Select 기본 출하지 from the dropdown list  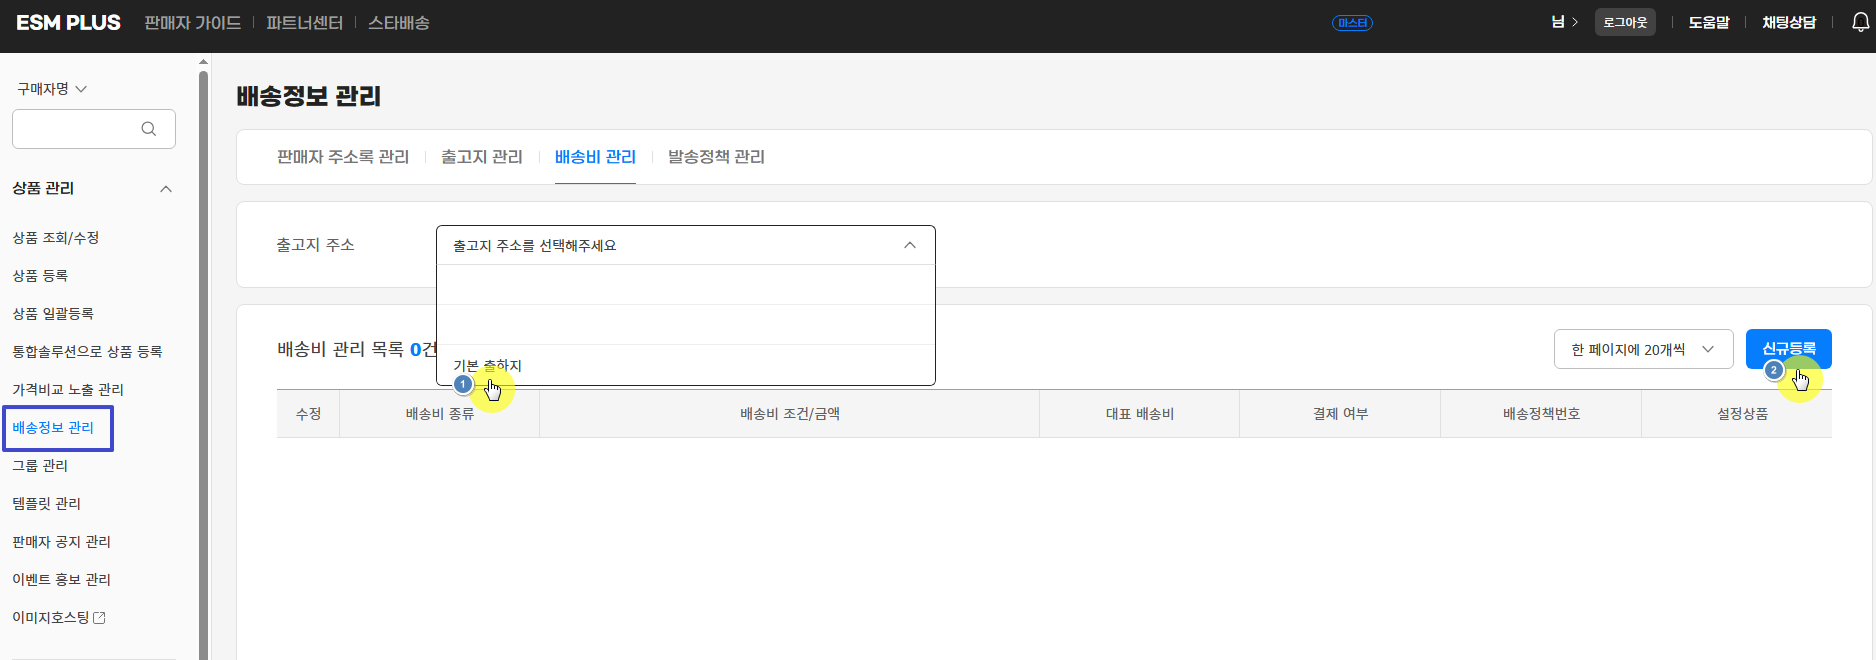[x=487, y=365]
